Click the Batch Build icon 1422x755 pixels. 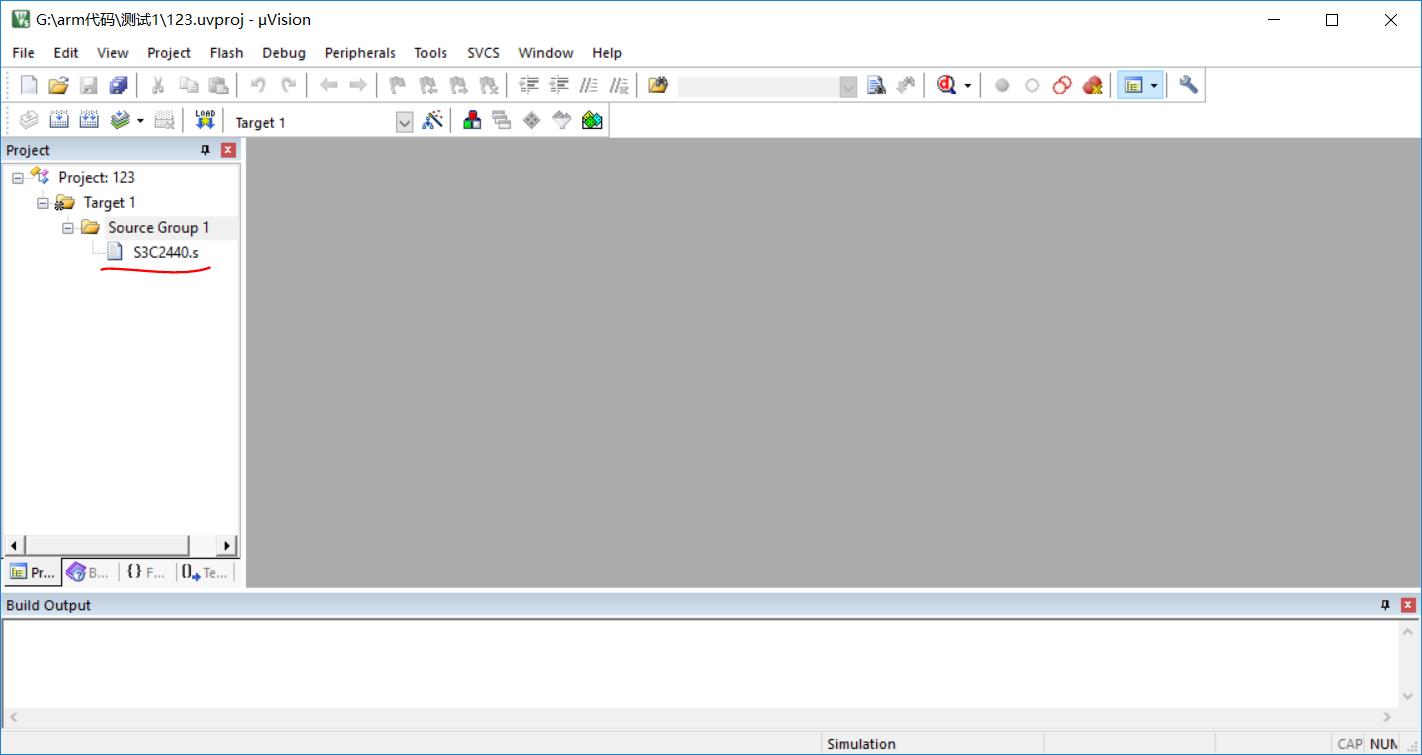[120, 121]
